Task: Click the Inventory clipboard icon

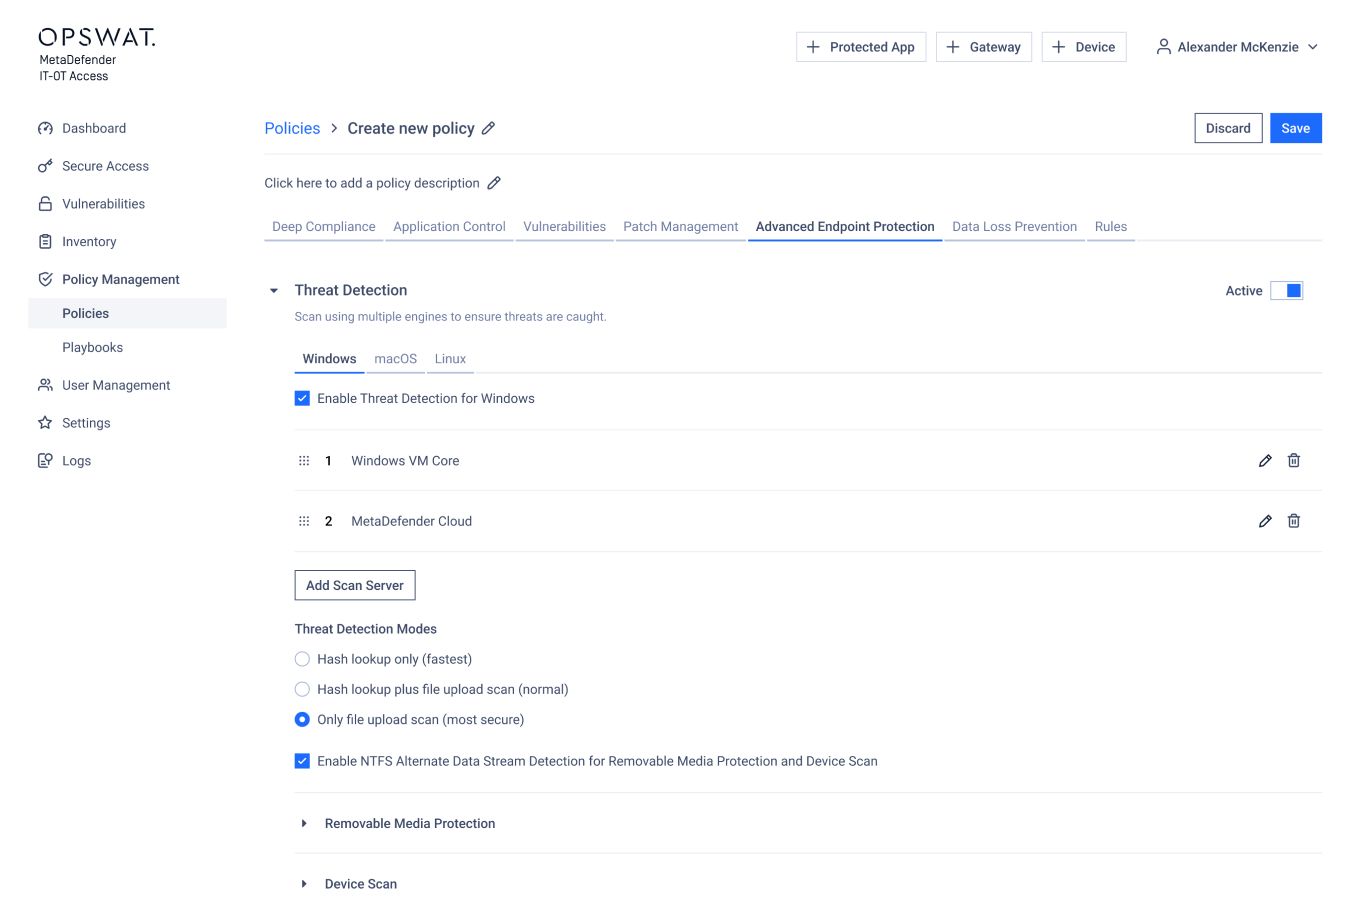Action: (x=45, y=242)
